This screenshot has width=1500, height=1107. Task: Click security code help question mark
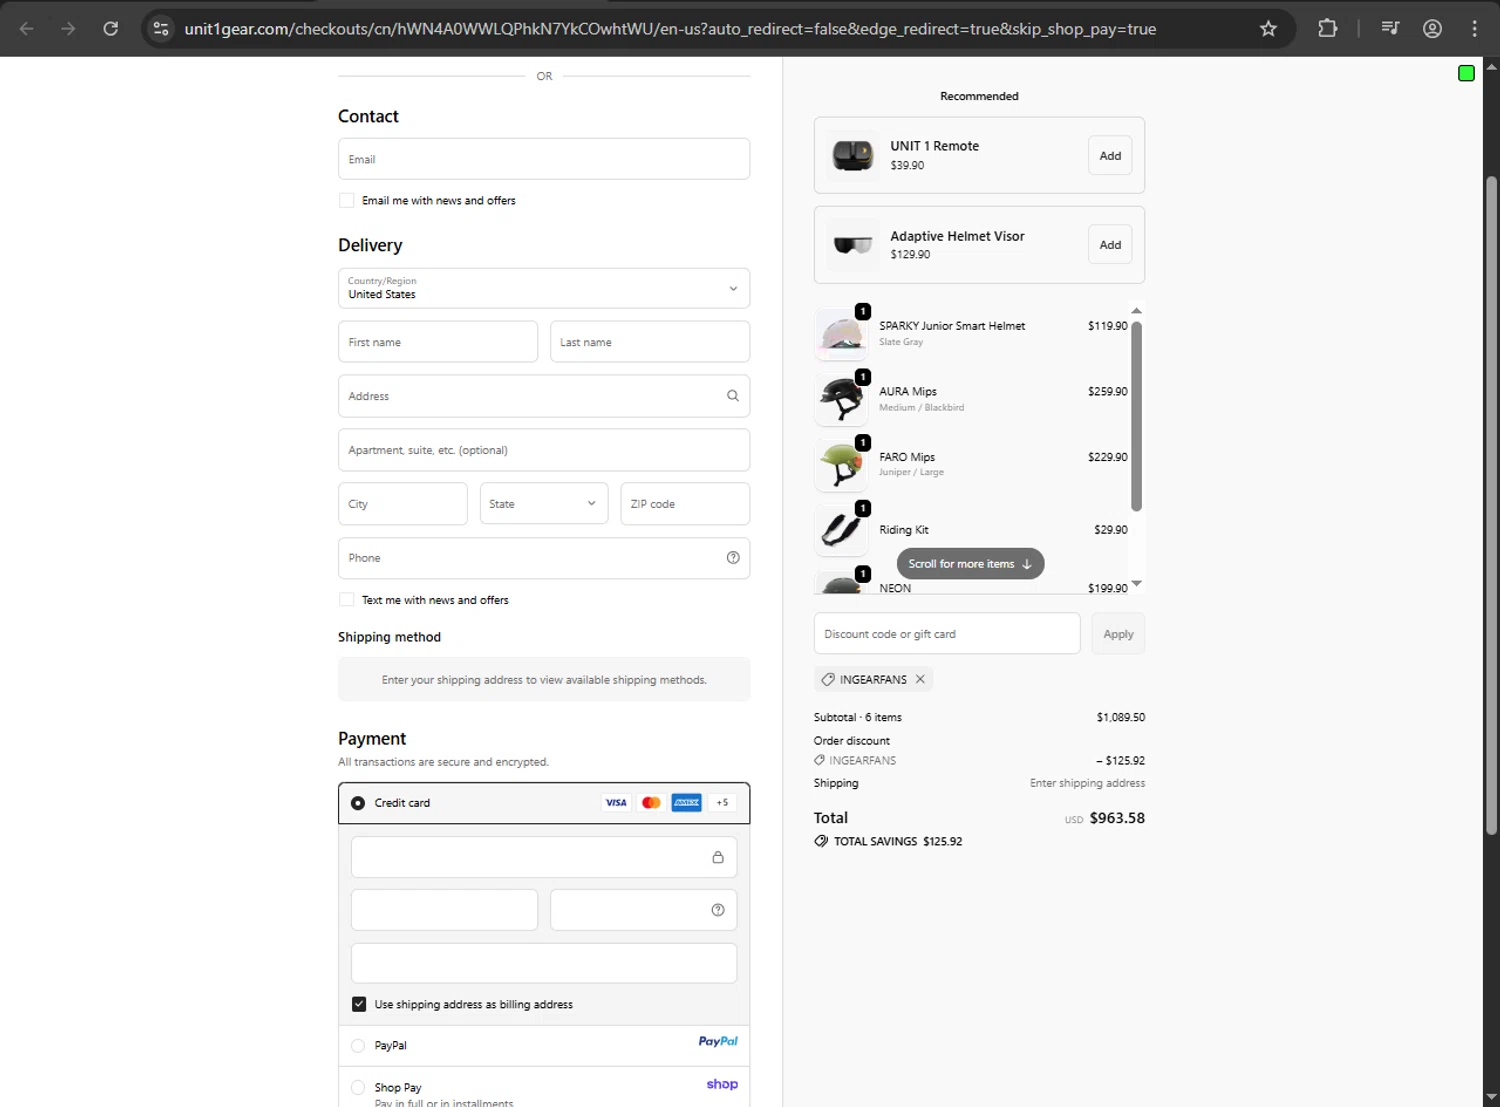(718, 910)
